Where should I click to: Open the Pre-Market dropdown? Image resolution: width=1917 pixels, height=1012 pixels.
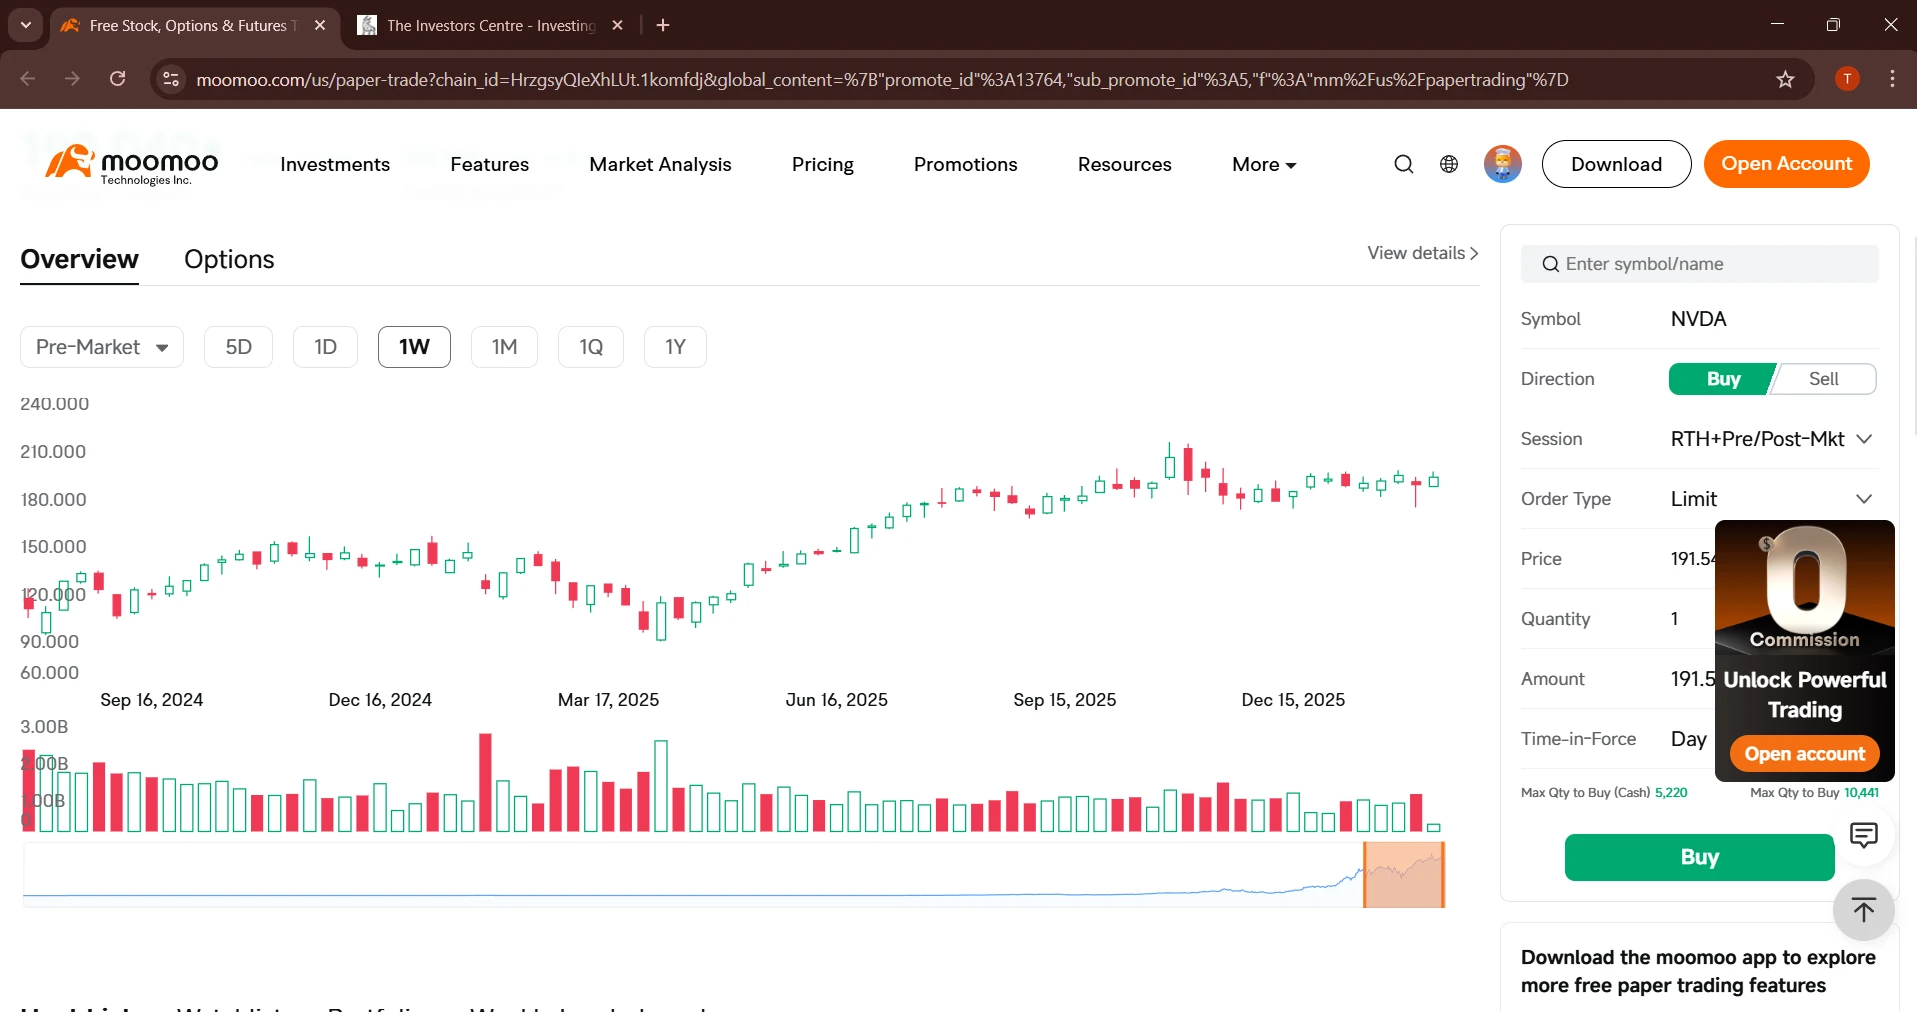(102, 347)
